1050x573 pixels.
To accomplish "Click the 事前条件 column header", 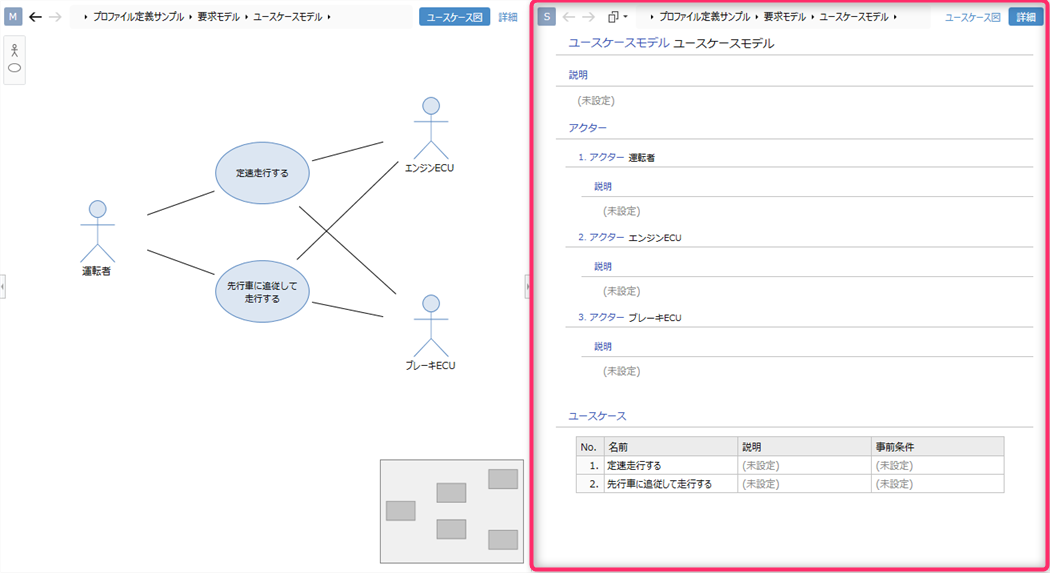I will tap(938, 446).
